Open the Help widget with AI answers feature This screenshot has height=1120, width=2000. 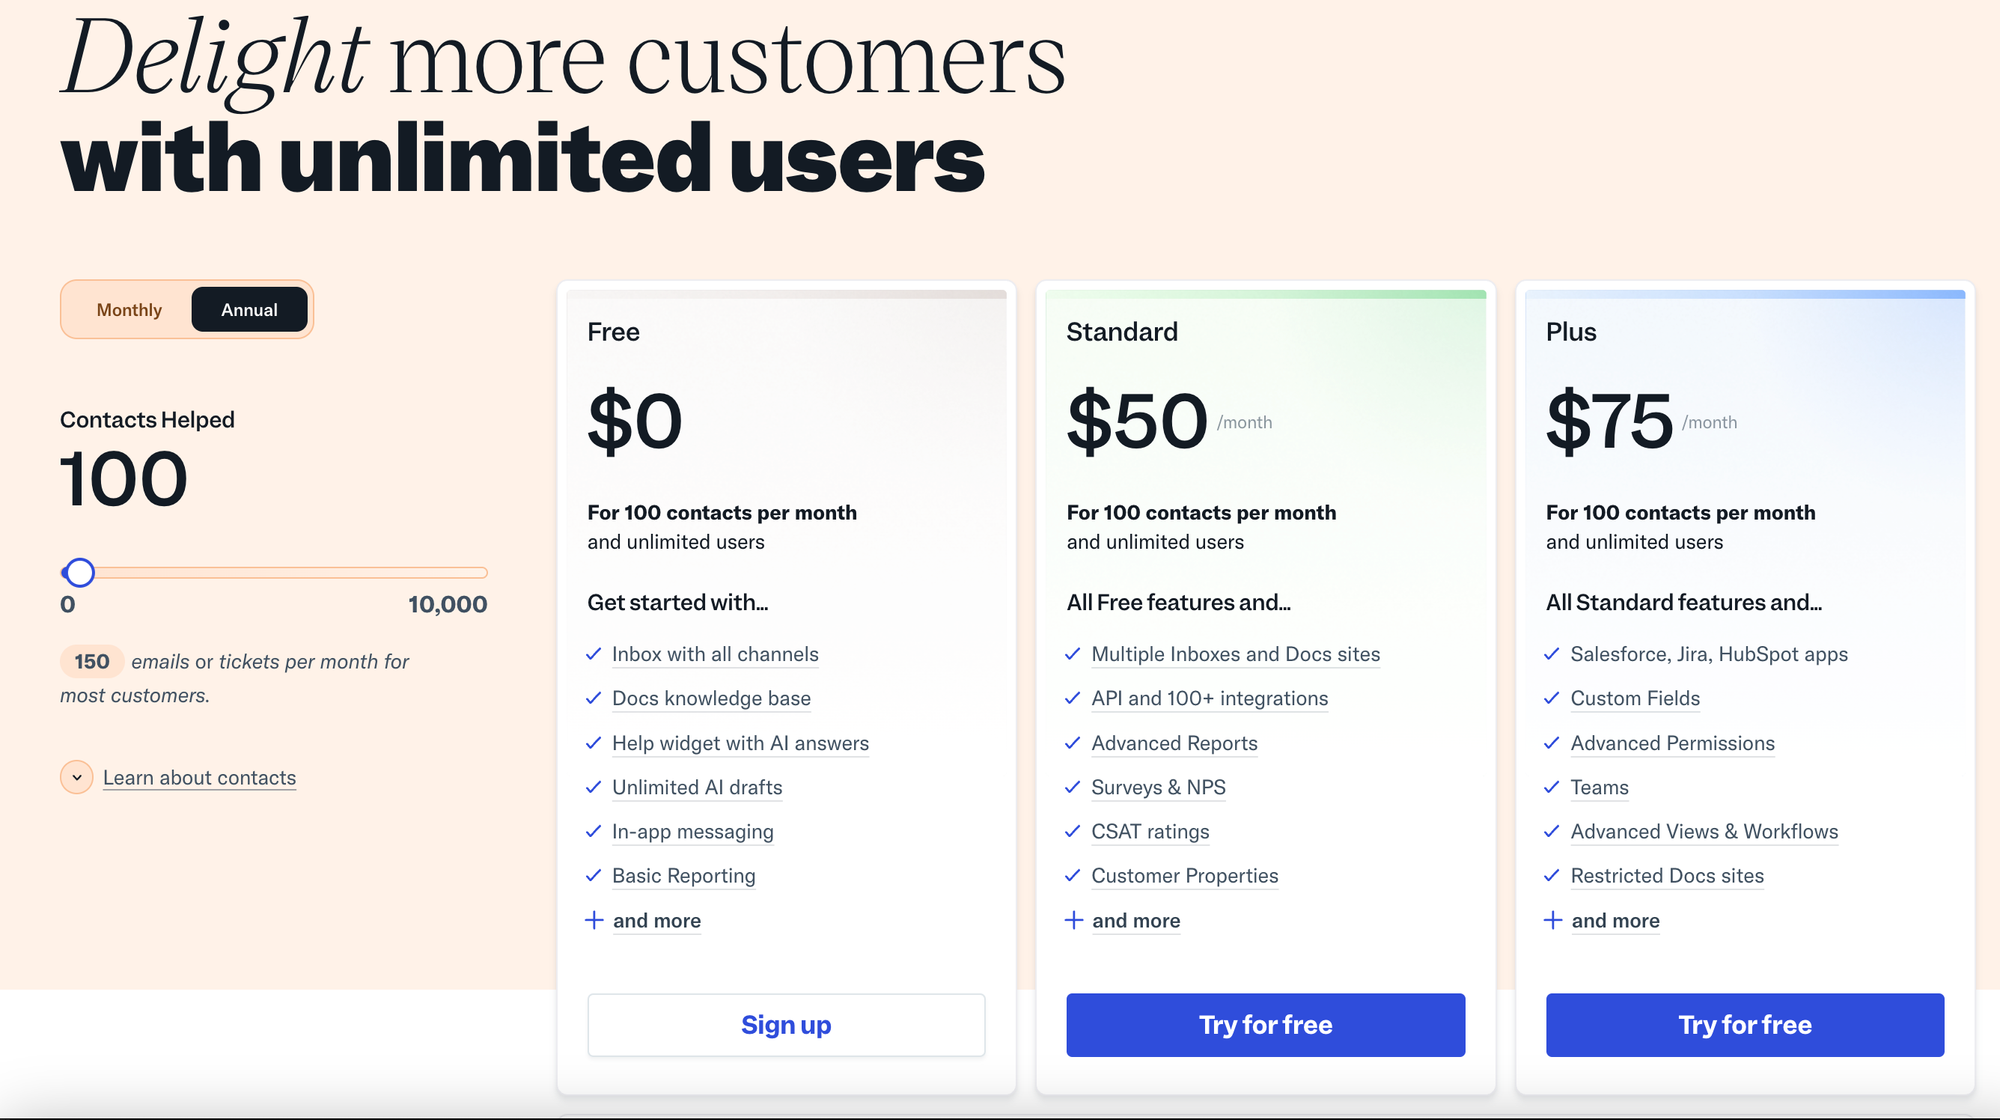pyautogui.click(x=740, y=743)
